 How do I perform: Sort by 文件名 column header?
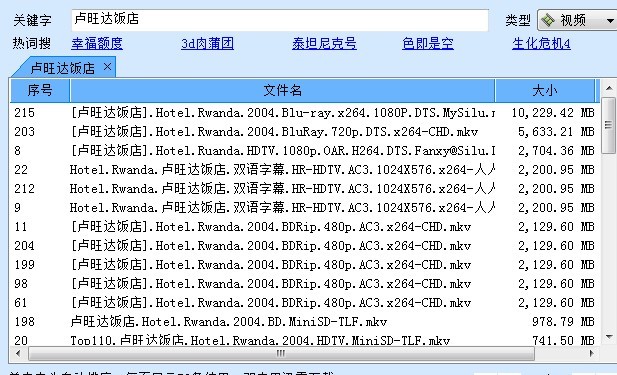[282, 91]
